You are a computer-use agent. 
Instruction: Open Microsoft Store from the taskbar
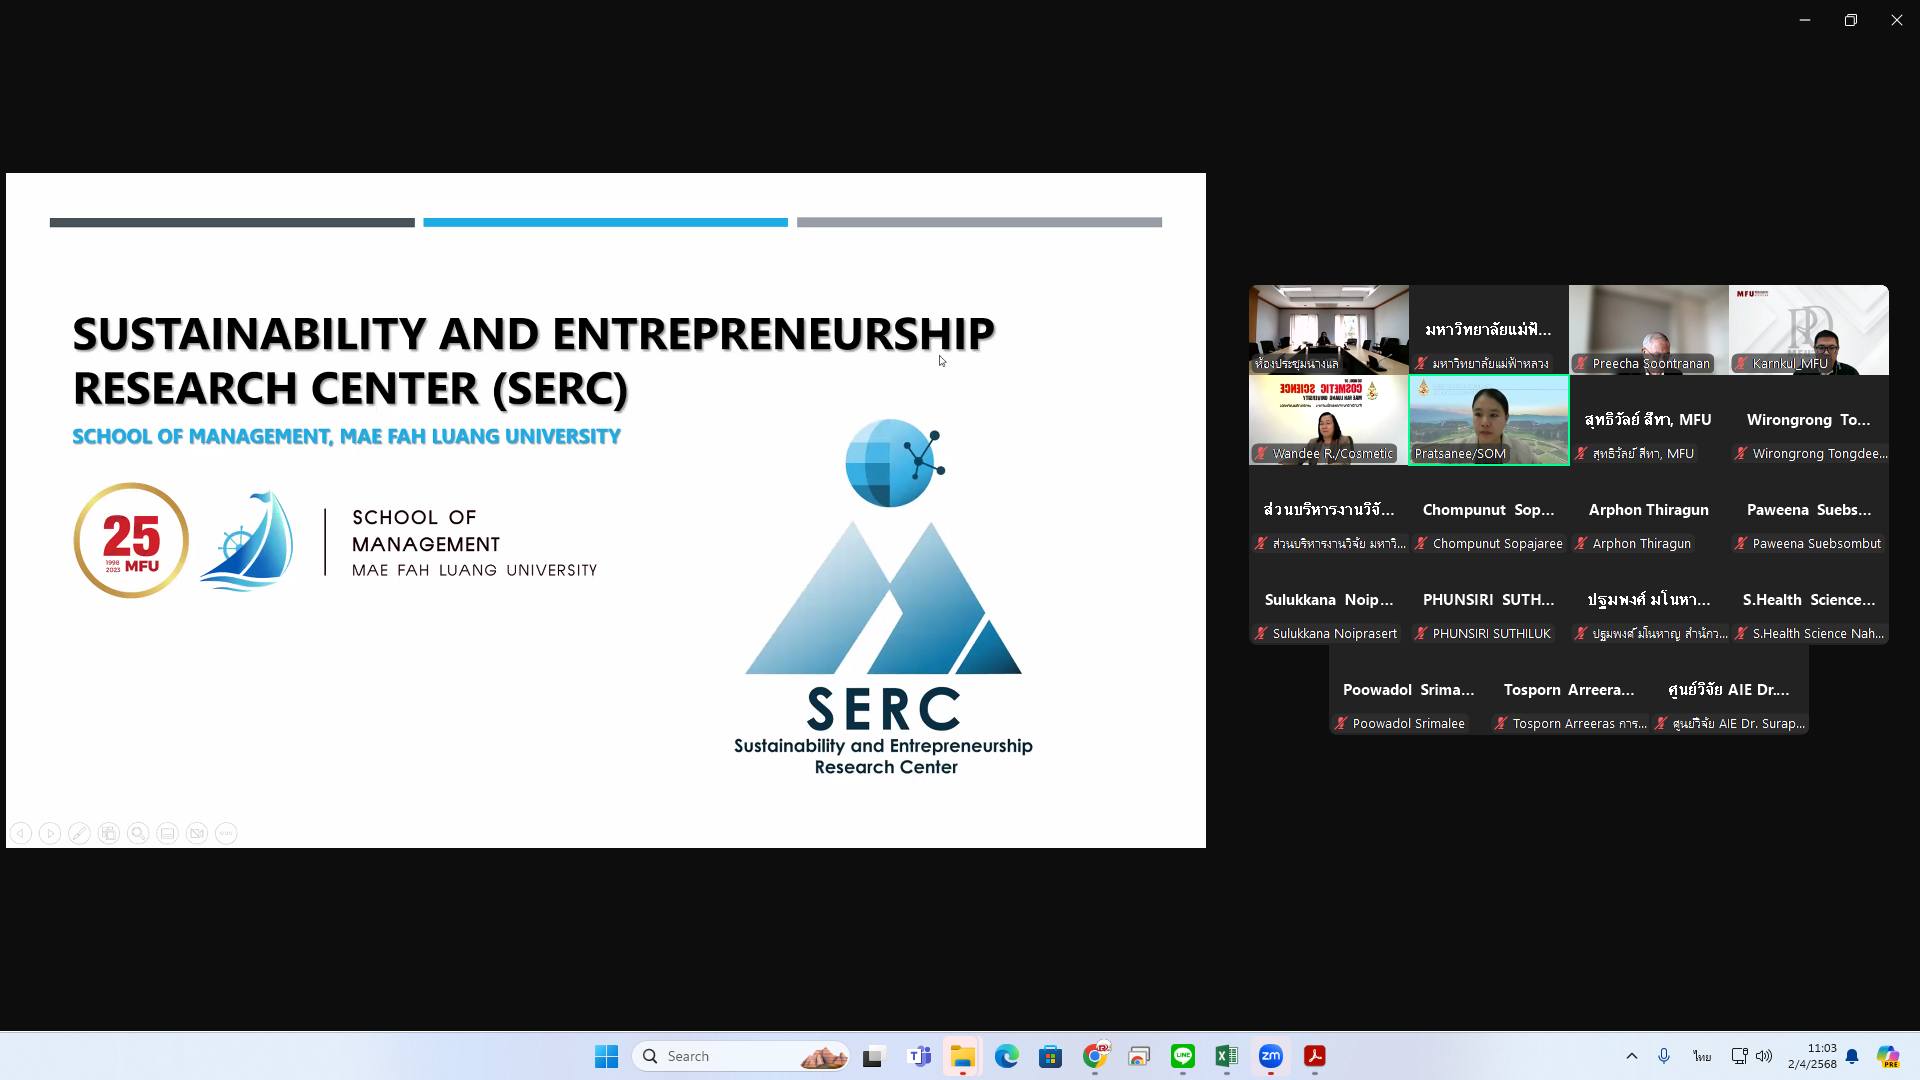[1050, 1056]
